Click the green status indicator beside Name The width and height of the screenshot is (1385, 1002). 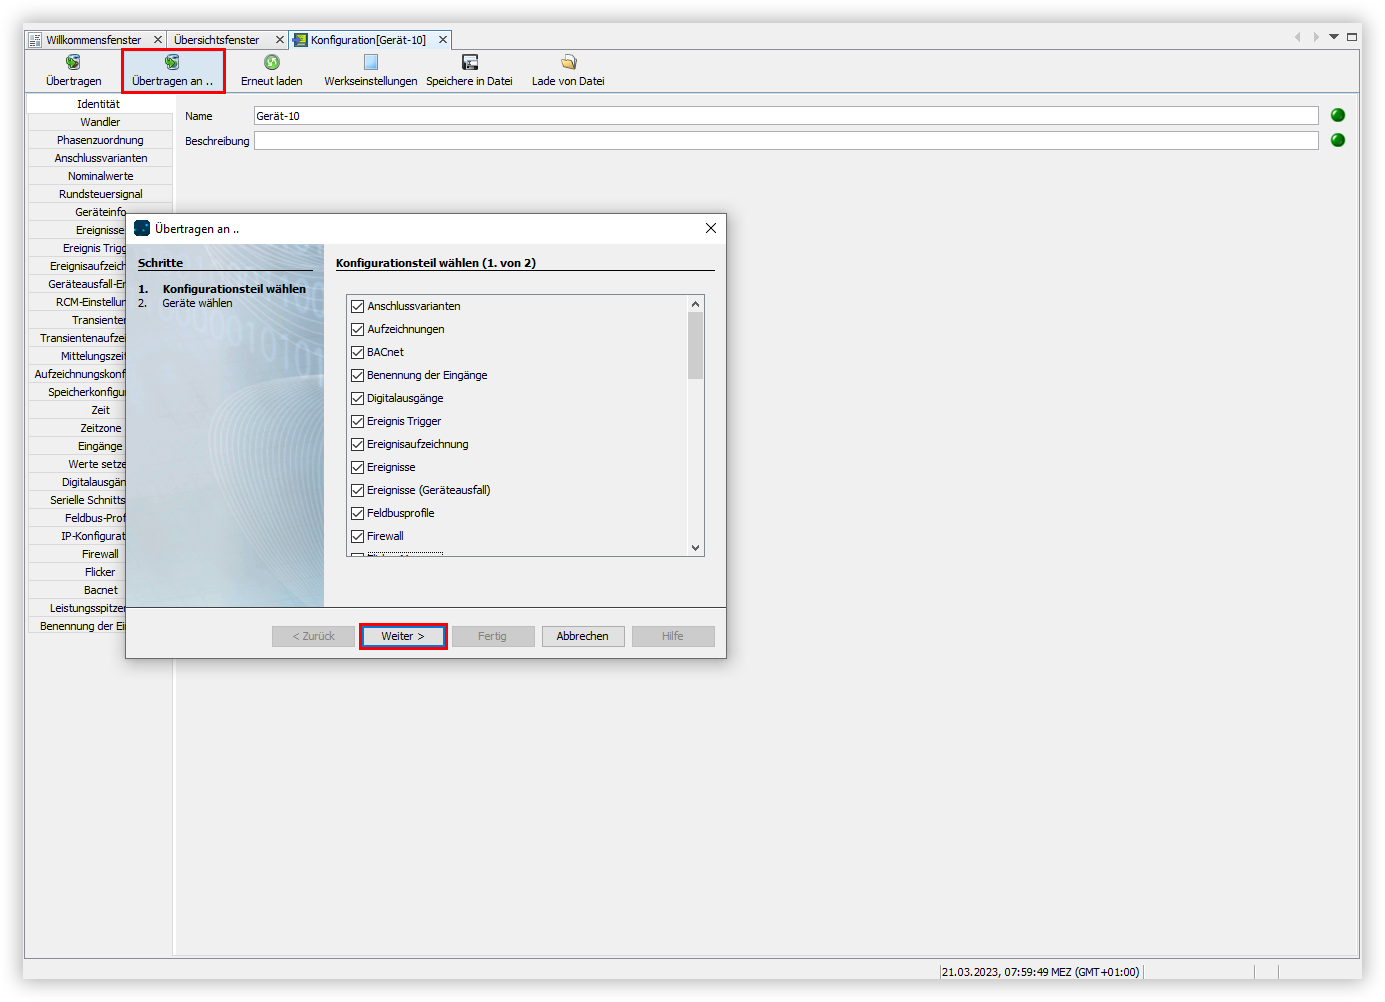click(x=1337, y=115)
